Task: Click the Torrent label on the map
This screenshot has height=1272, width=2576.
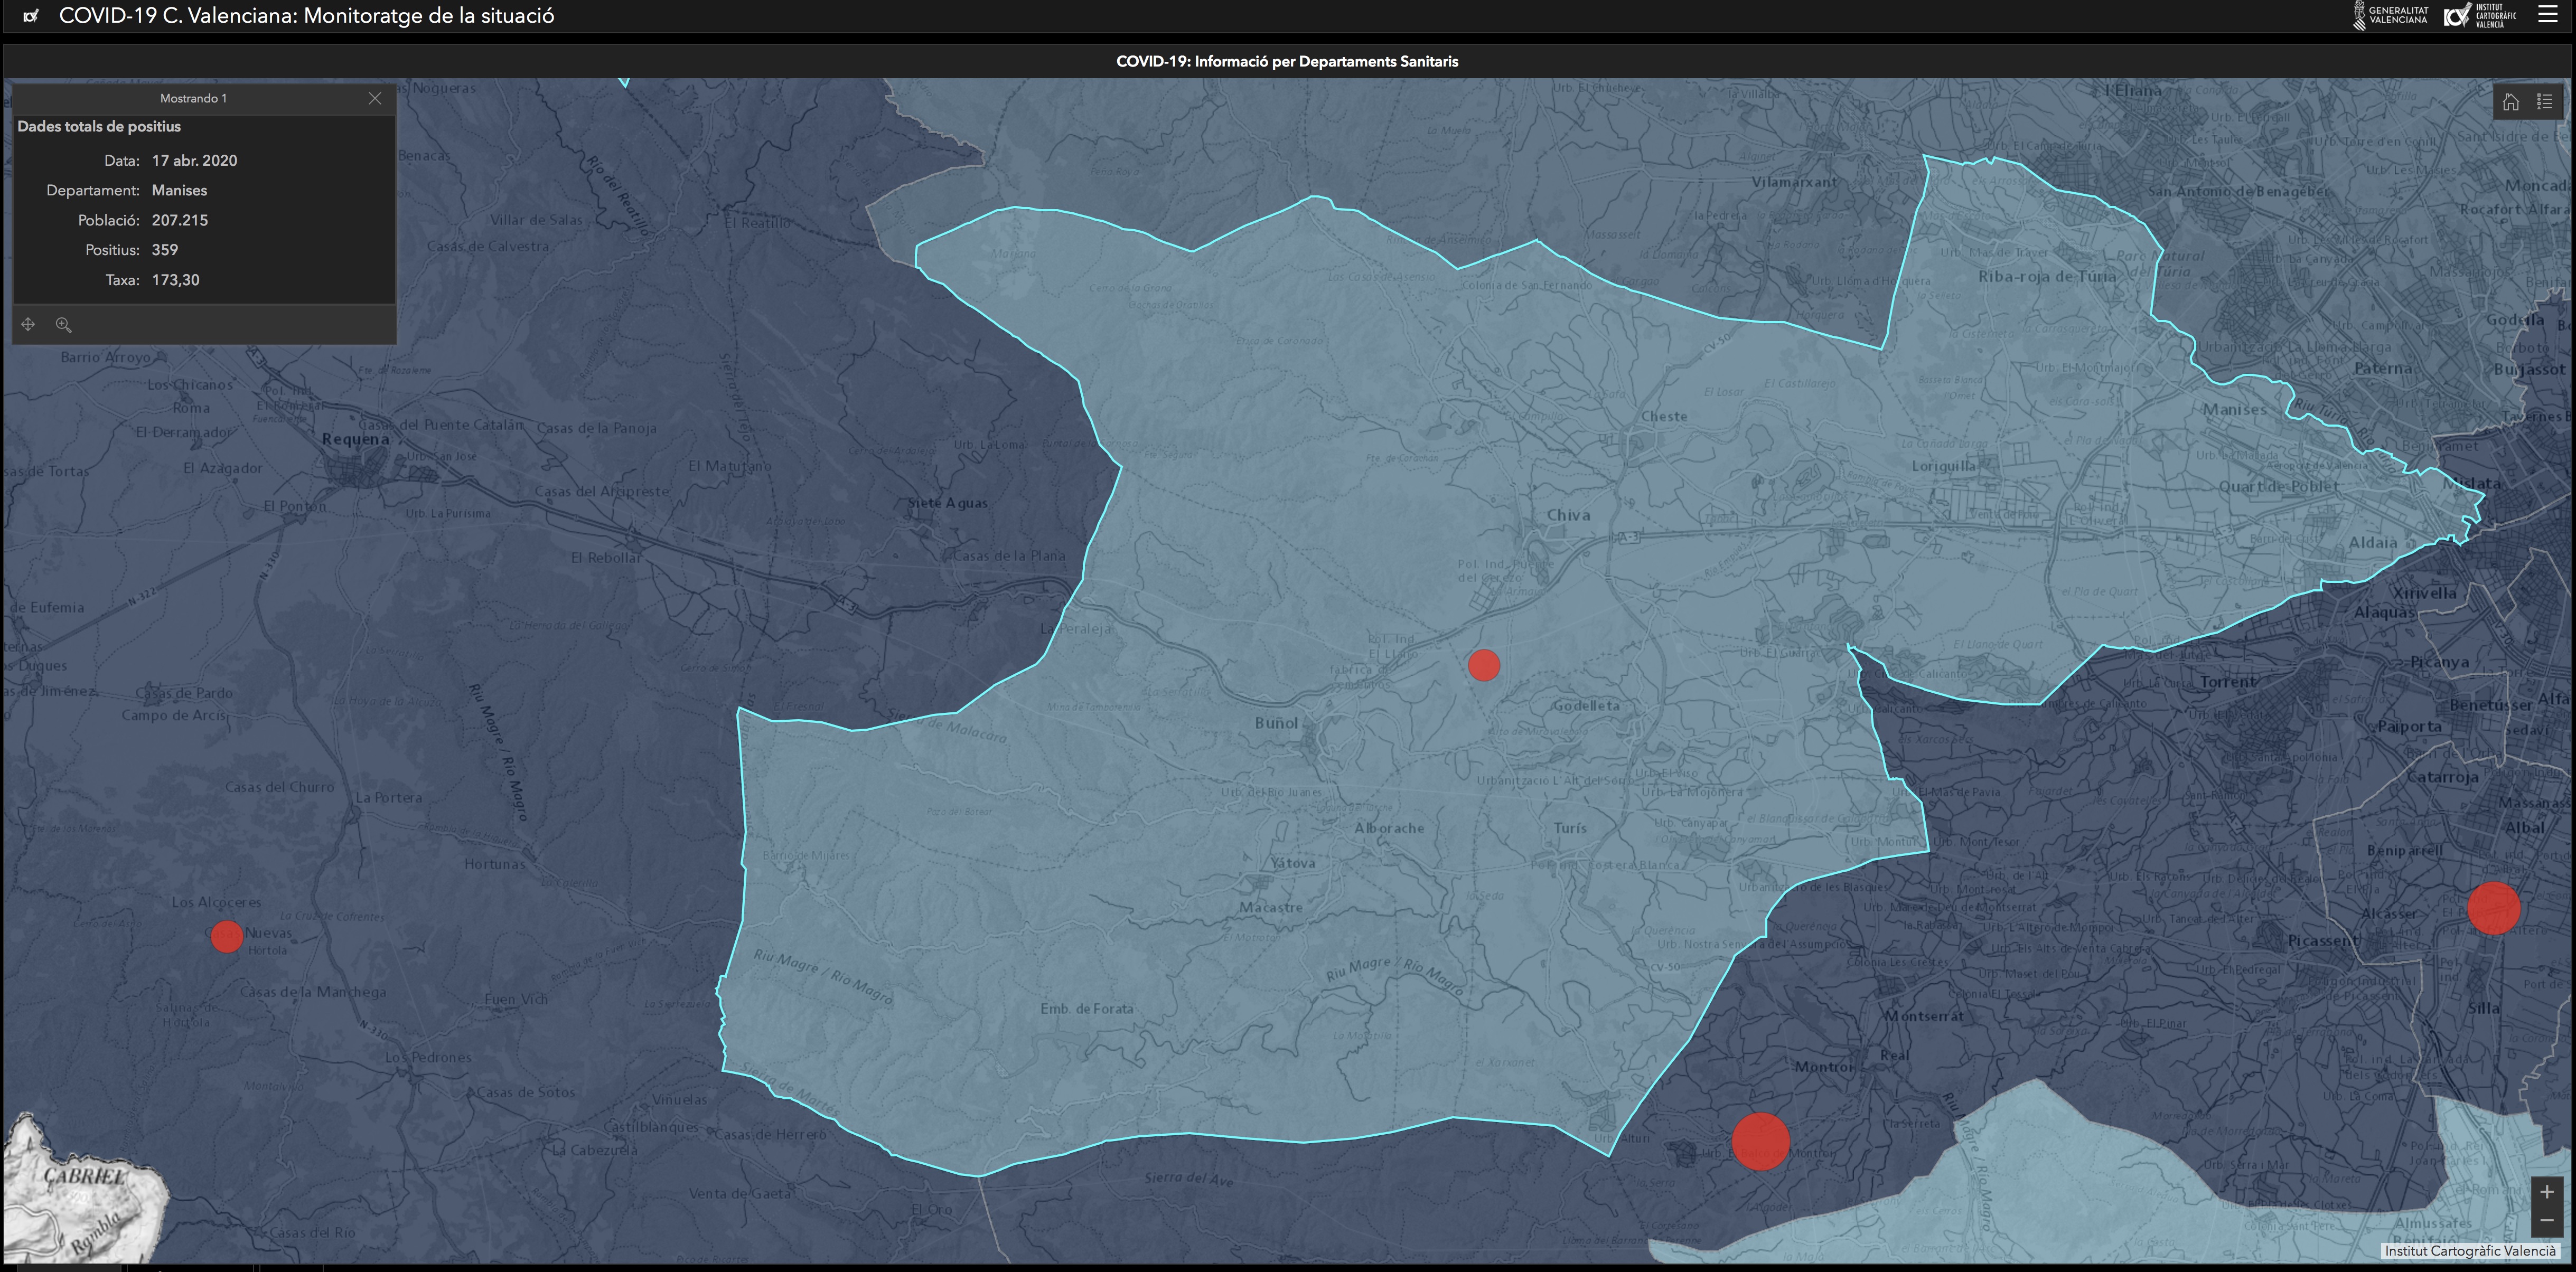Action: [x=2228, y=682]
